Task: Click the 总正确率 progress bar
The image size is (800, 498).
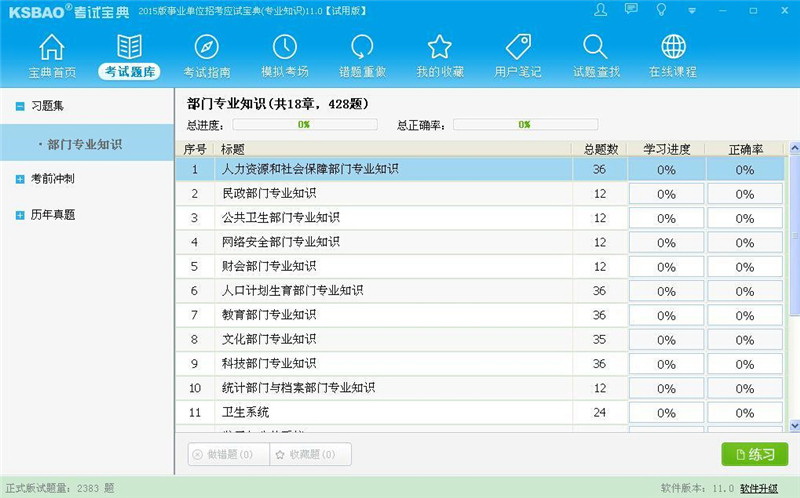Action: coord(526,124)
